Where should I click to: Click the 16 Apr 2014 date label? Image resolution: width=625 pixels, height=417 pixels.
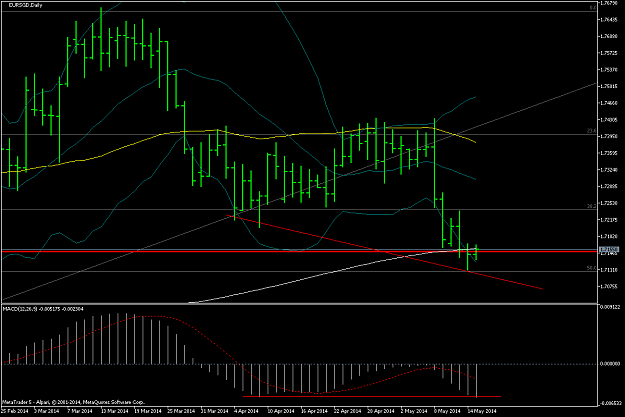[x=314, y=411]
